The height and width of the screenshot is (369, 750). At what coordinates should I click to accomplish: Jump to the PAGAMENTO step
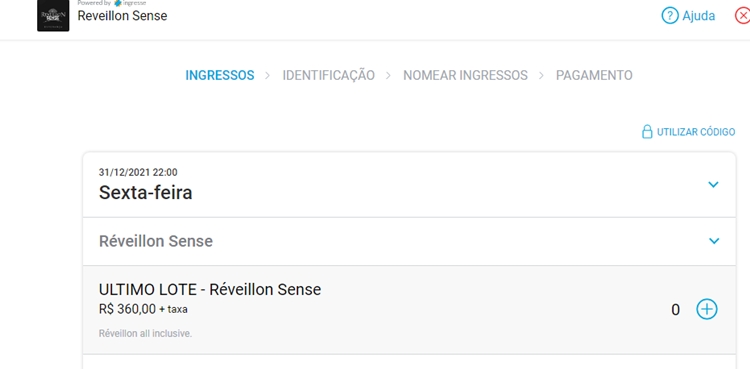coord(594,76)
